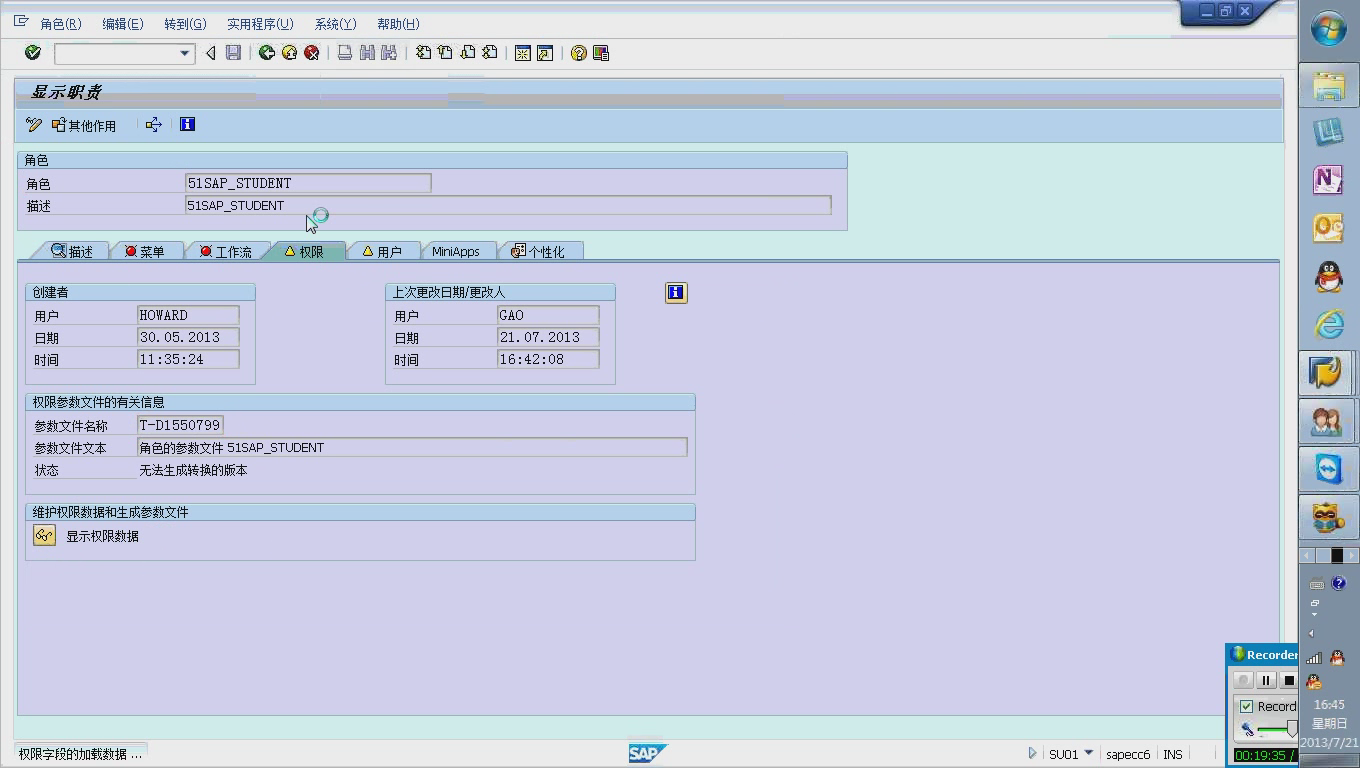Open TeamViewer from the taskbar
Viewport: 1360px width, 768px height.
(x=1328, y=469)
